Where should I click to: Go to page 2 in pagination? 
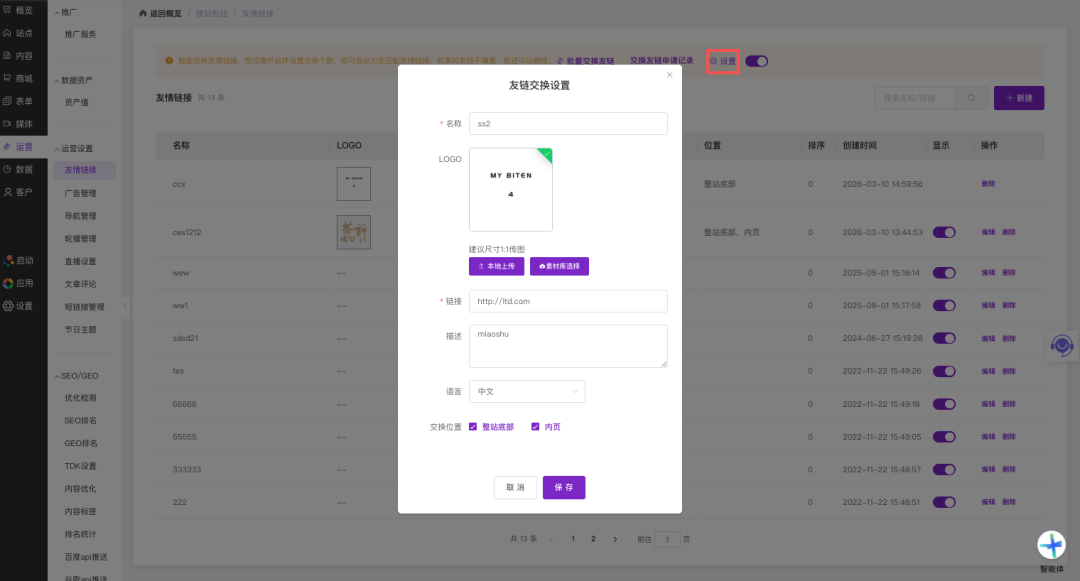[x=593, y=539]
